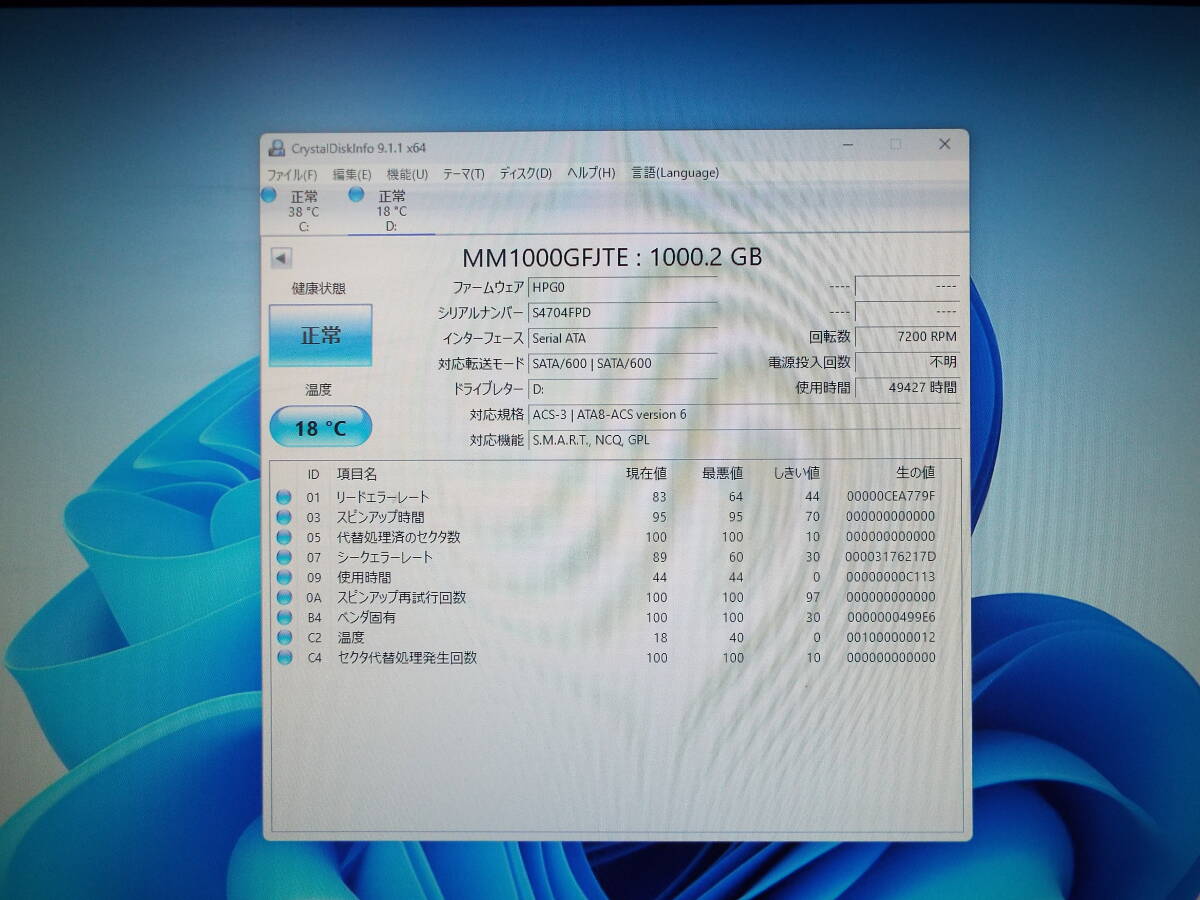The height and width of the screenshot is (900, 1200).
Task: Click the 健康状態 label
Action: click(x=319, y=288)
